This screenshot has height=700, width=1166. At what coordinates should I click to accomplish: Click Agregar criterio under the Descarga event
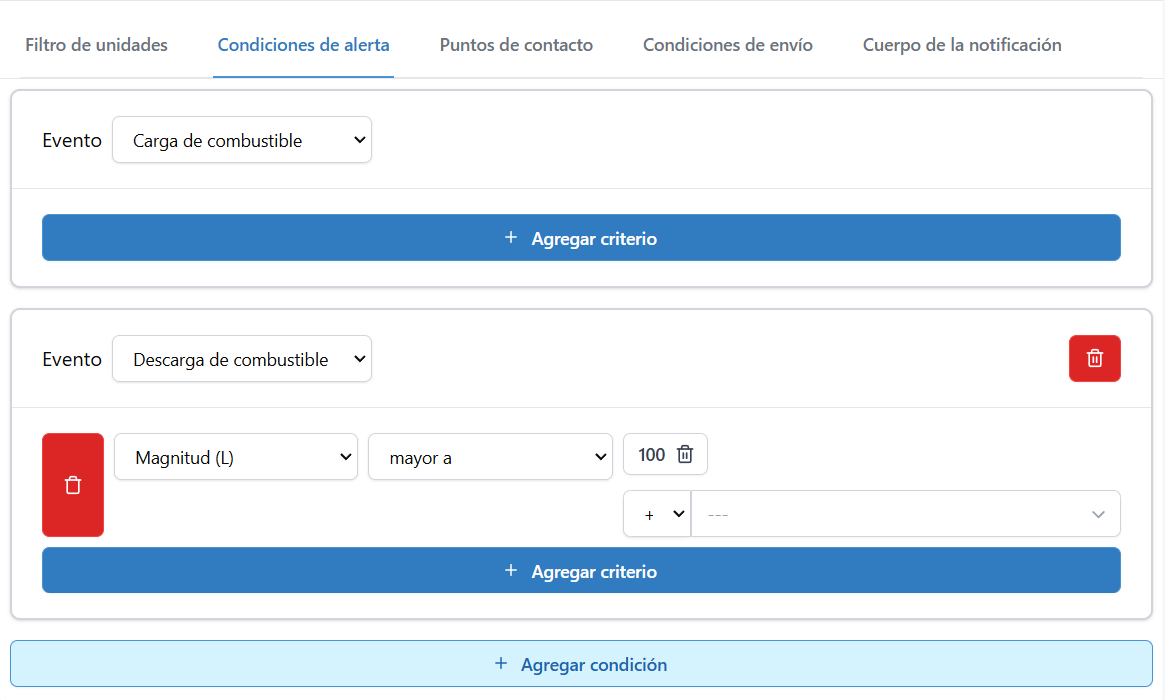581,571
